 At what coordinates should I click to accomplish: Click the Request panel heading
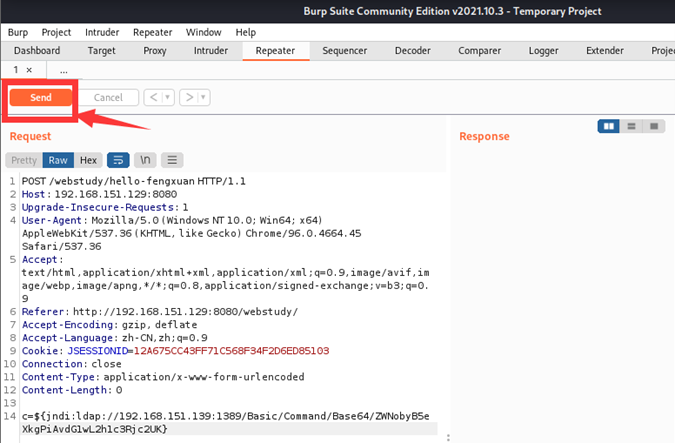tap(31, 136)
